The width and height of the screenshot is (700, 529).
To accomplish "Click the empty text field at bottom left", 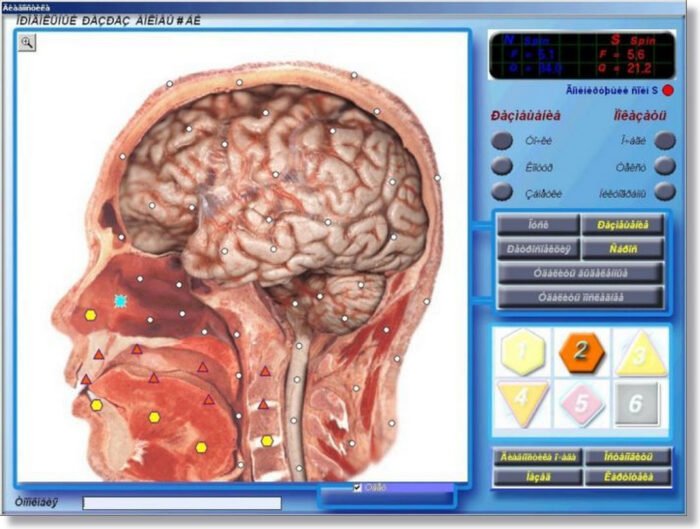I will 182,503.
